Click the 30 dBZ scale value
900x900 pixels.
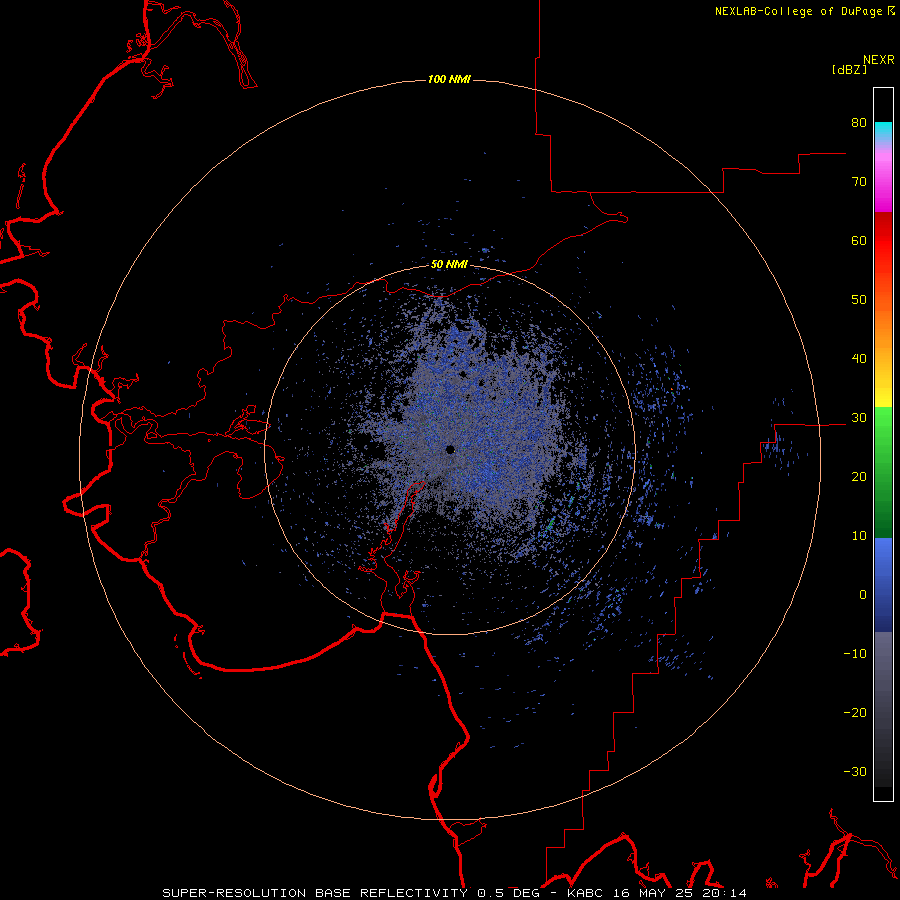coord(859,417)
